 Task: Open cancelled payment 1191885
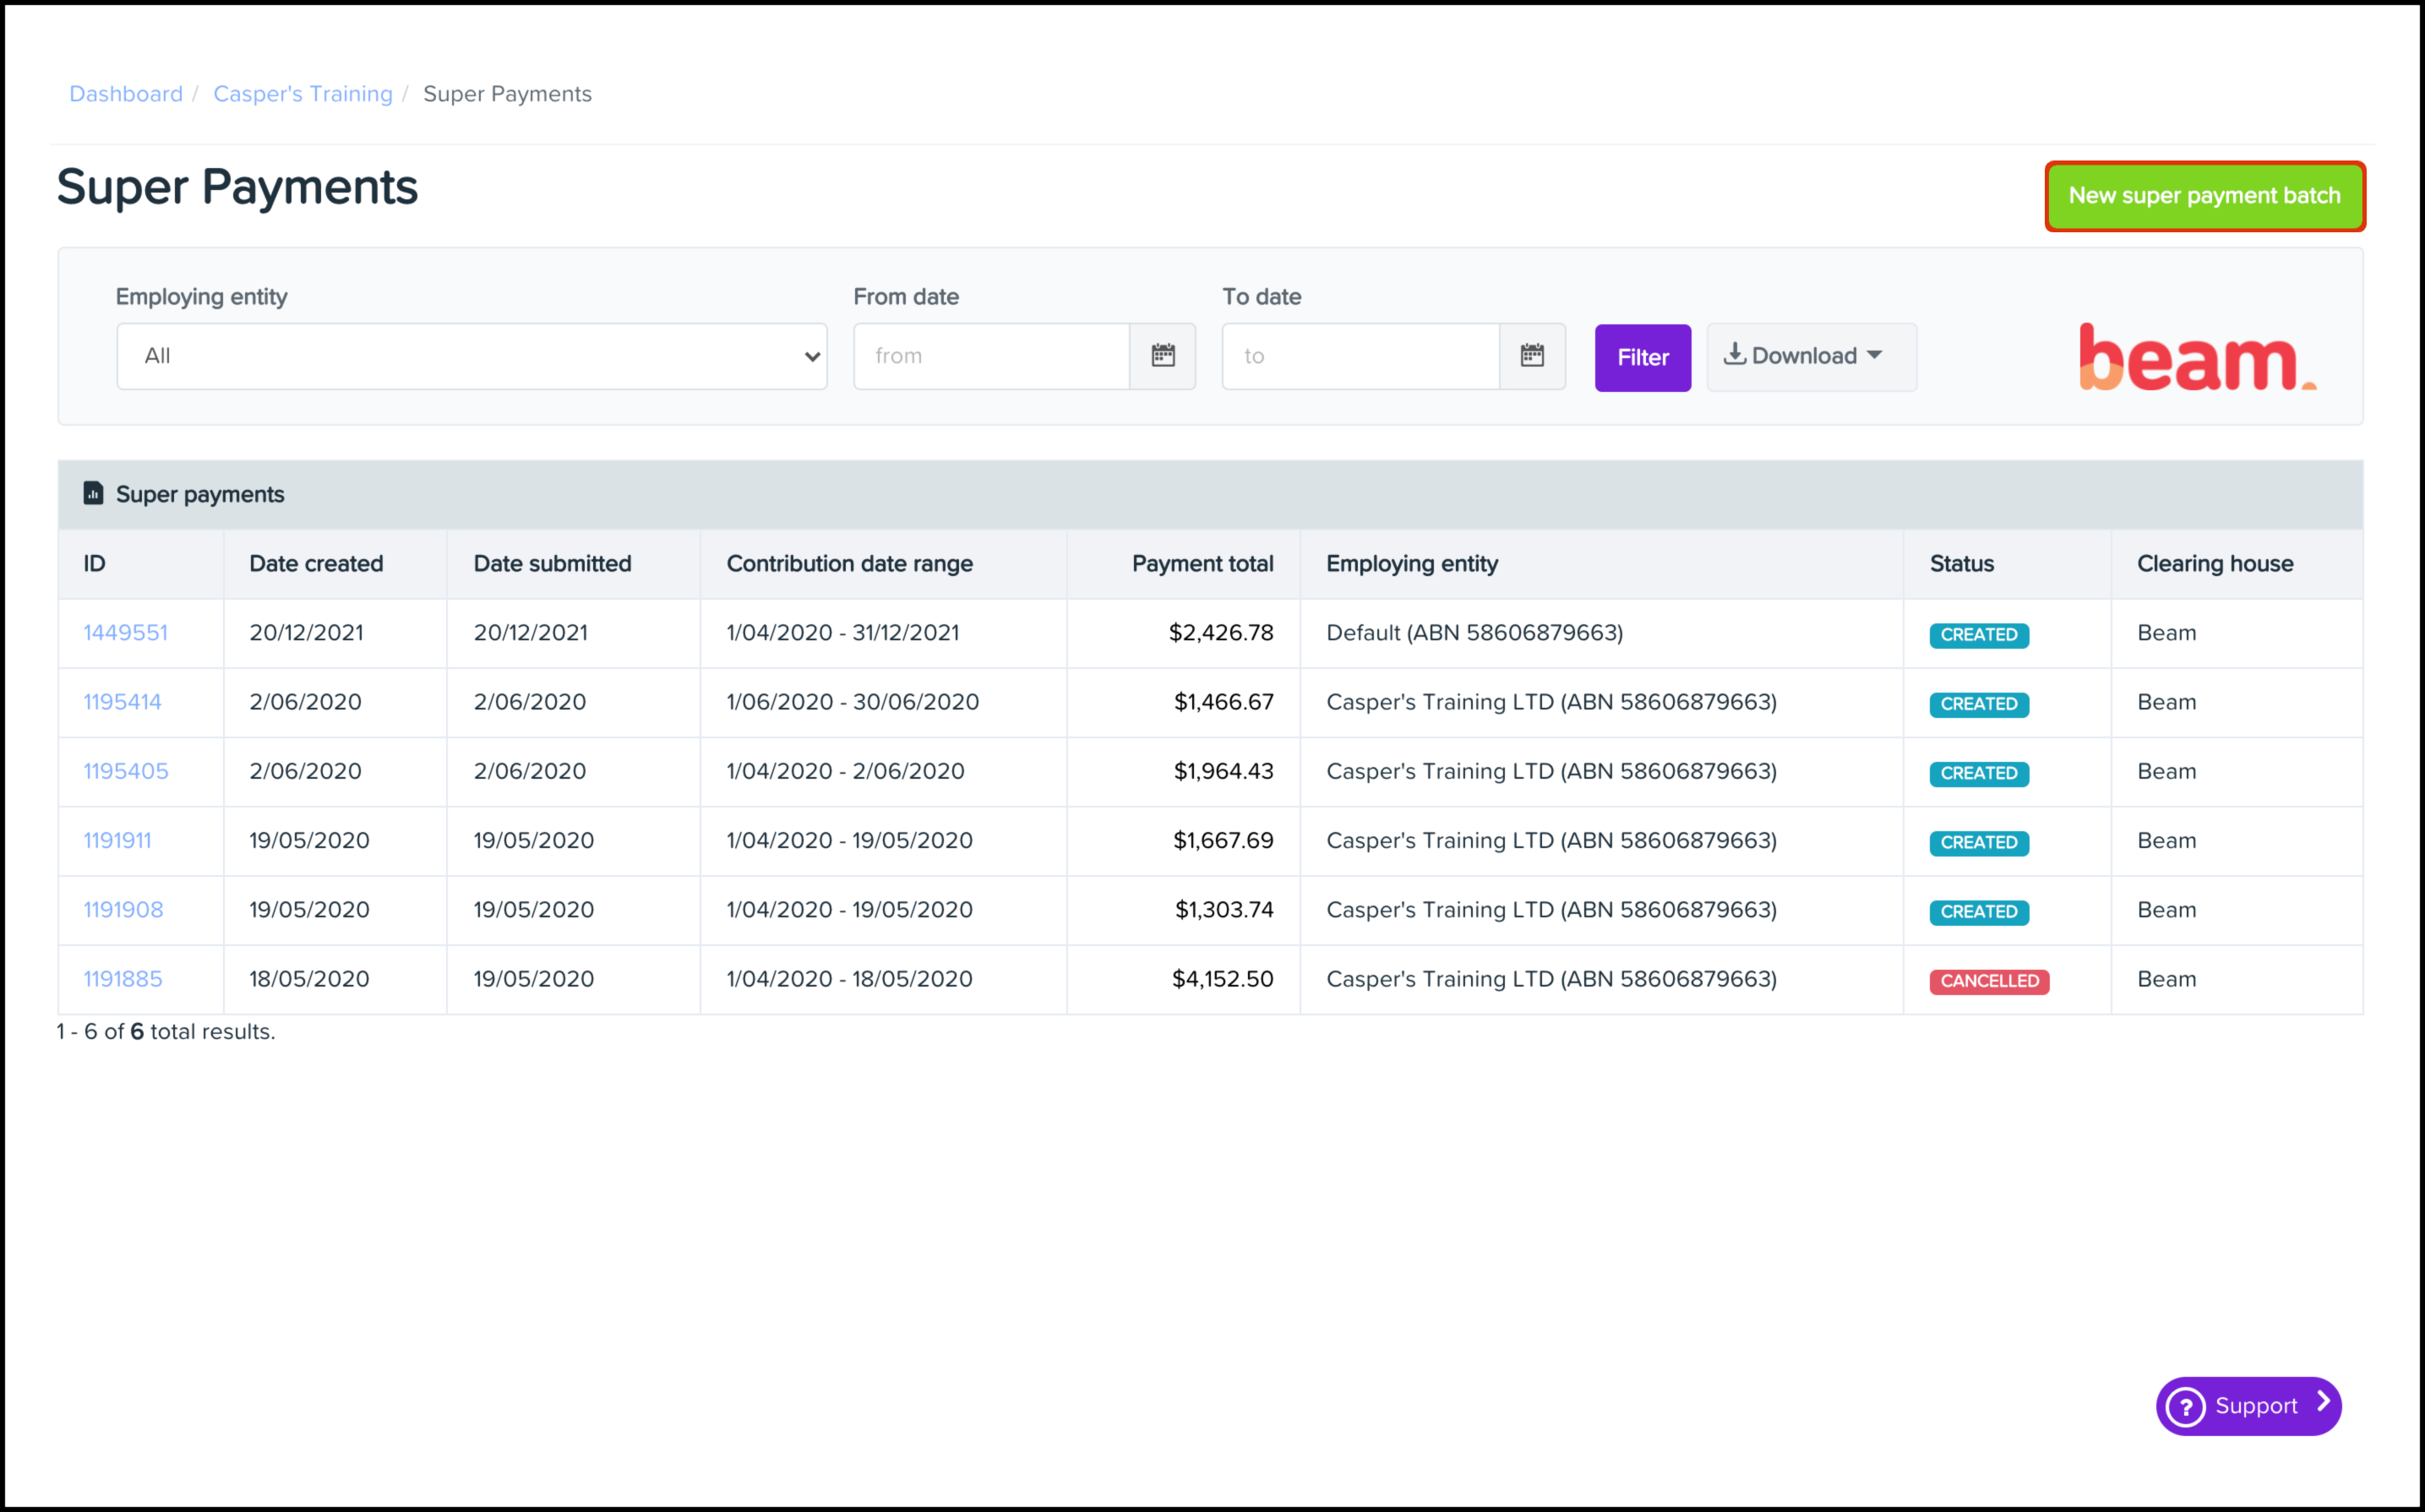122,979
